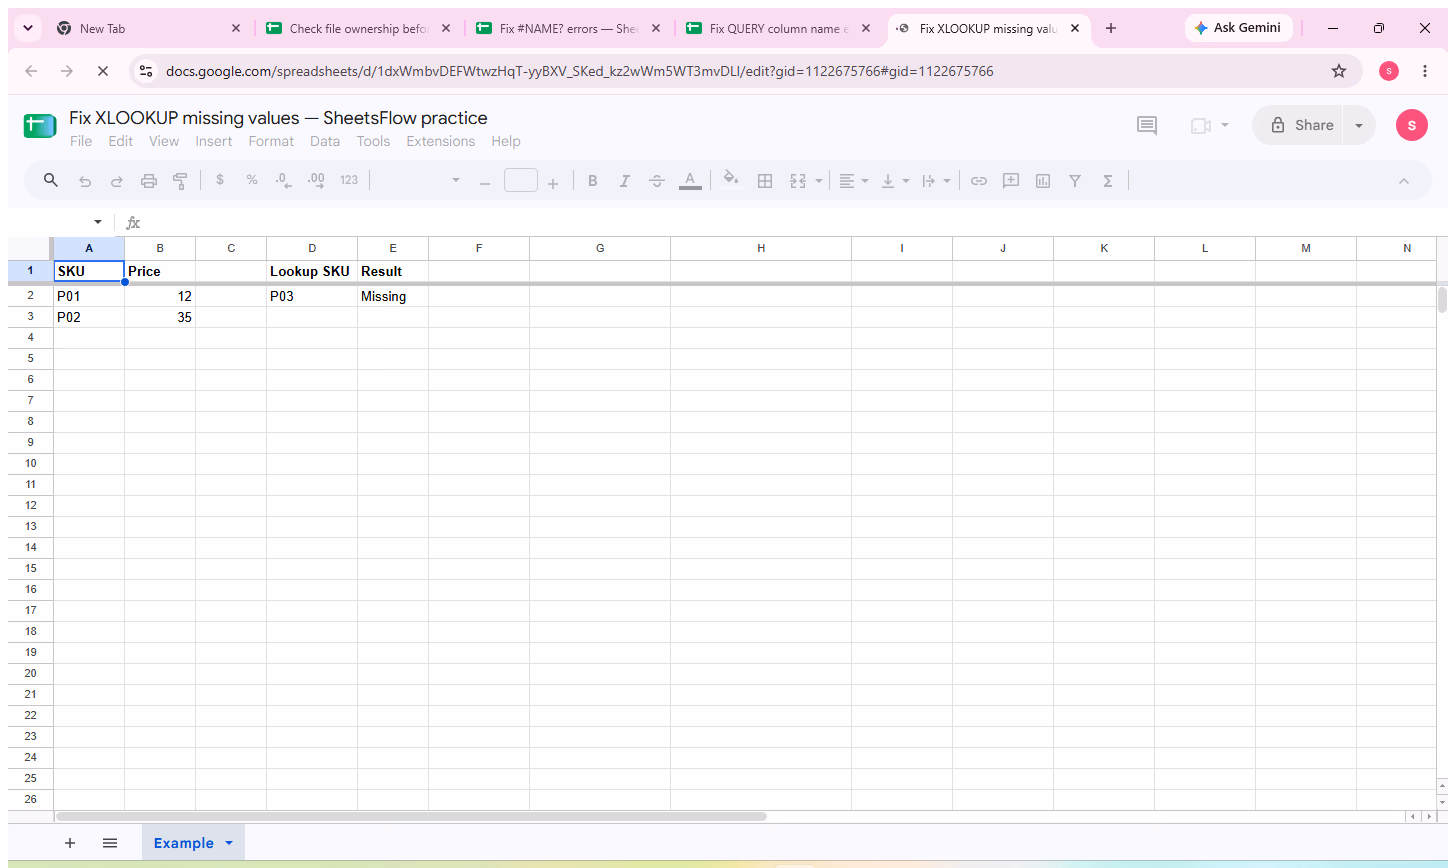Format as currency with dollar icon

tap(220, 181)
